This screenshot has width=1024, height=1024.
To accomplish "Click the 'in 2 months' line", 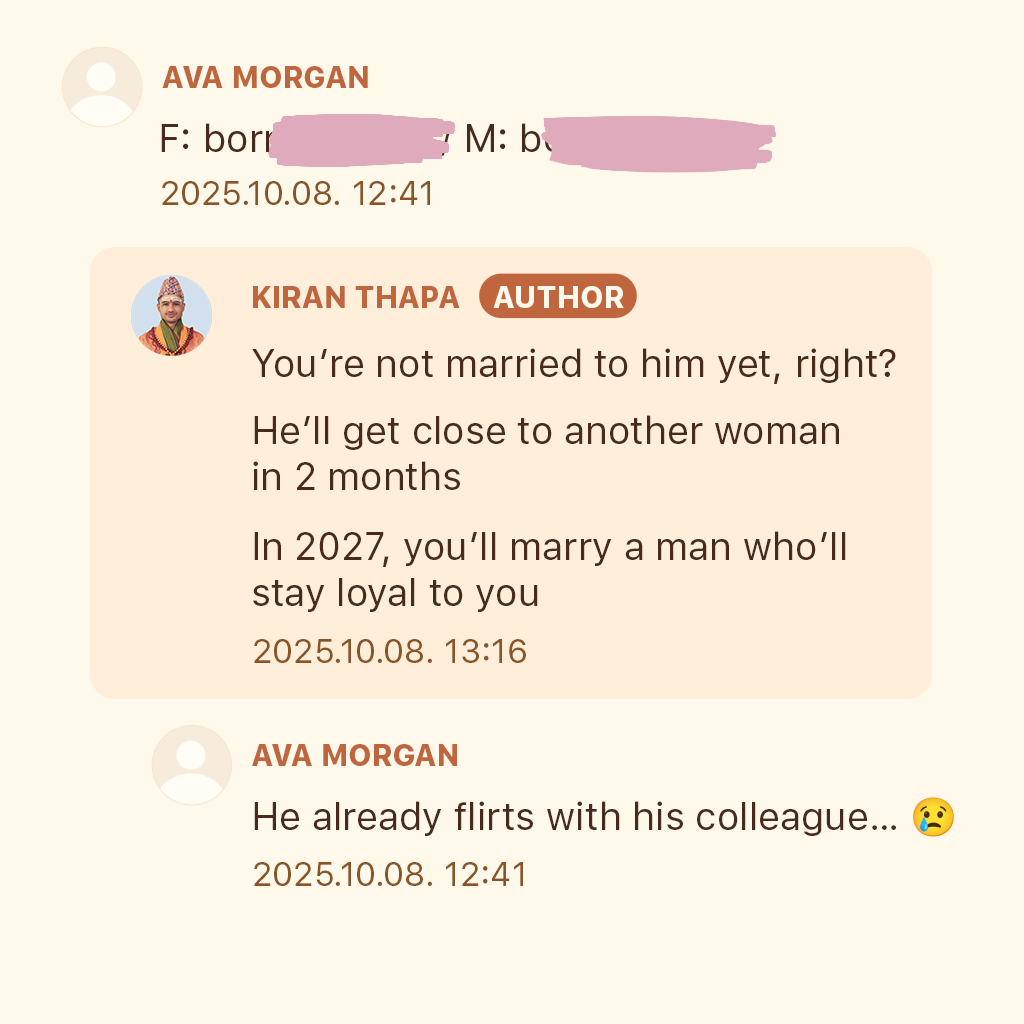I will click(x=357, y=477).
